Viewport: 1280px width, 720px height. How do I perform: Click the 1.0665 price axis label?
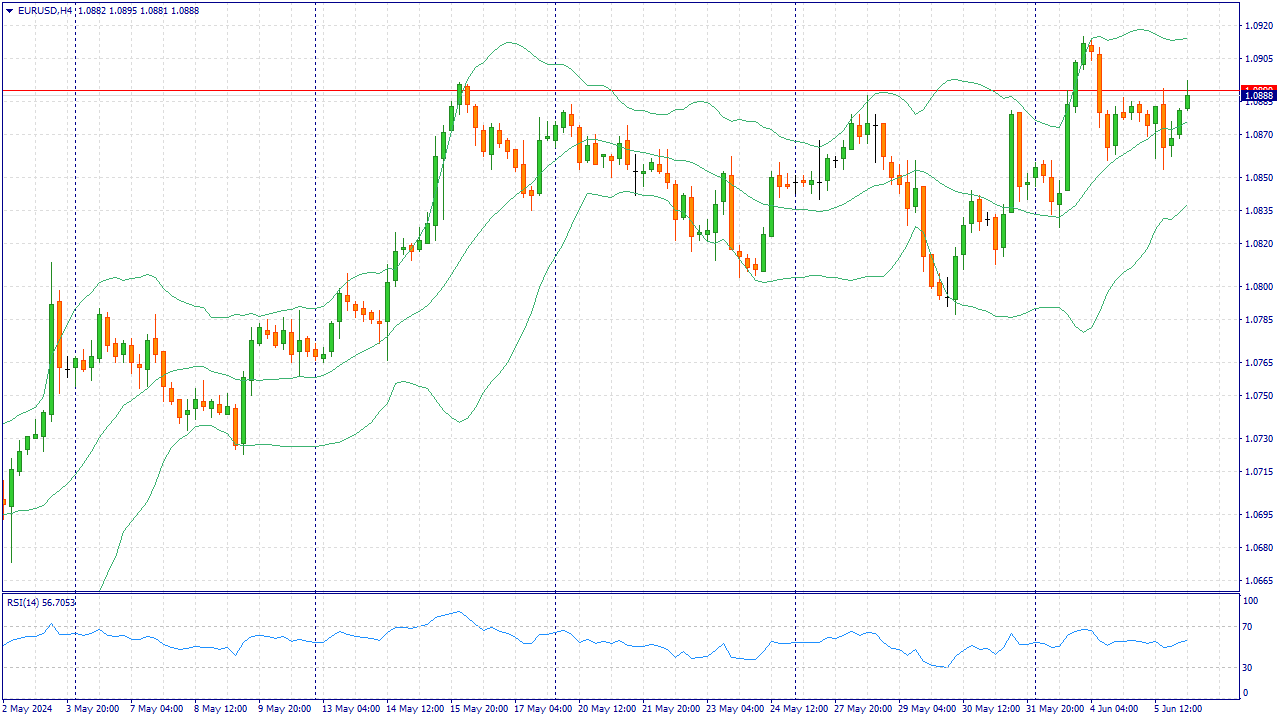coord(1257,580)
